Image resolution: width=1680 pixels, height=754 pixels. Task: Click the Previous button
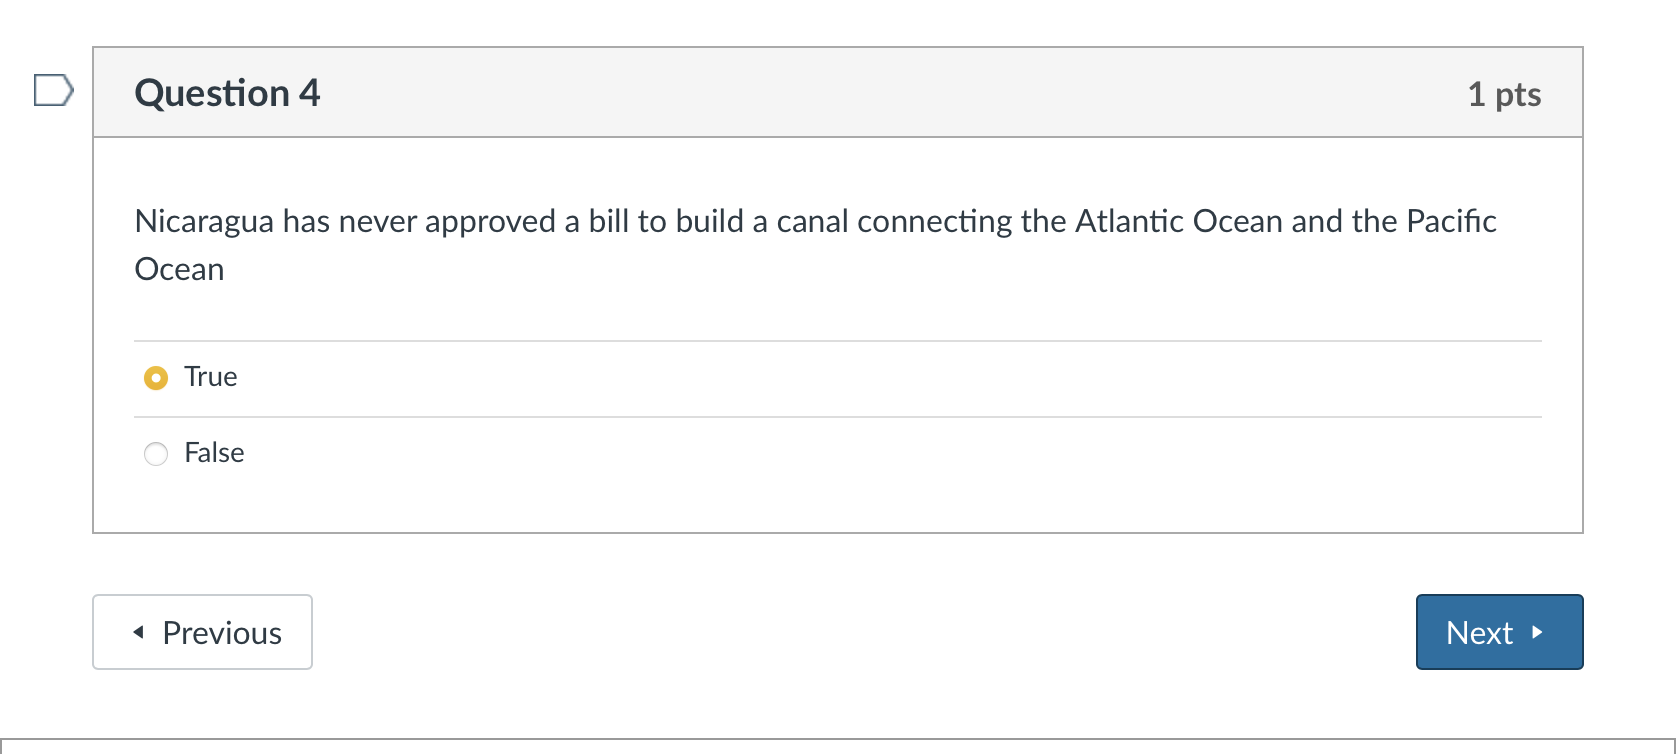[202, 632]
